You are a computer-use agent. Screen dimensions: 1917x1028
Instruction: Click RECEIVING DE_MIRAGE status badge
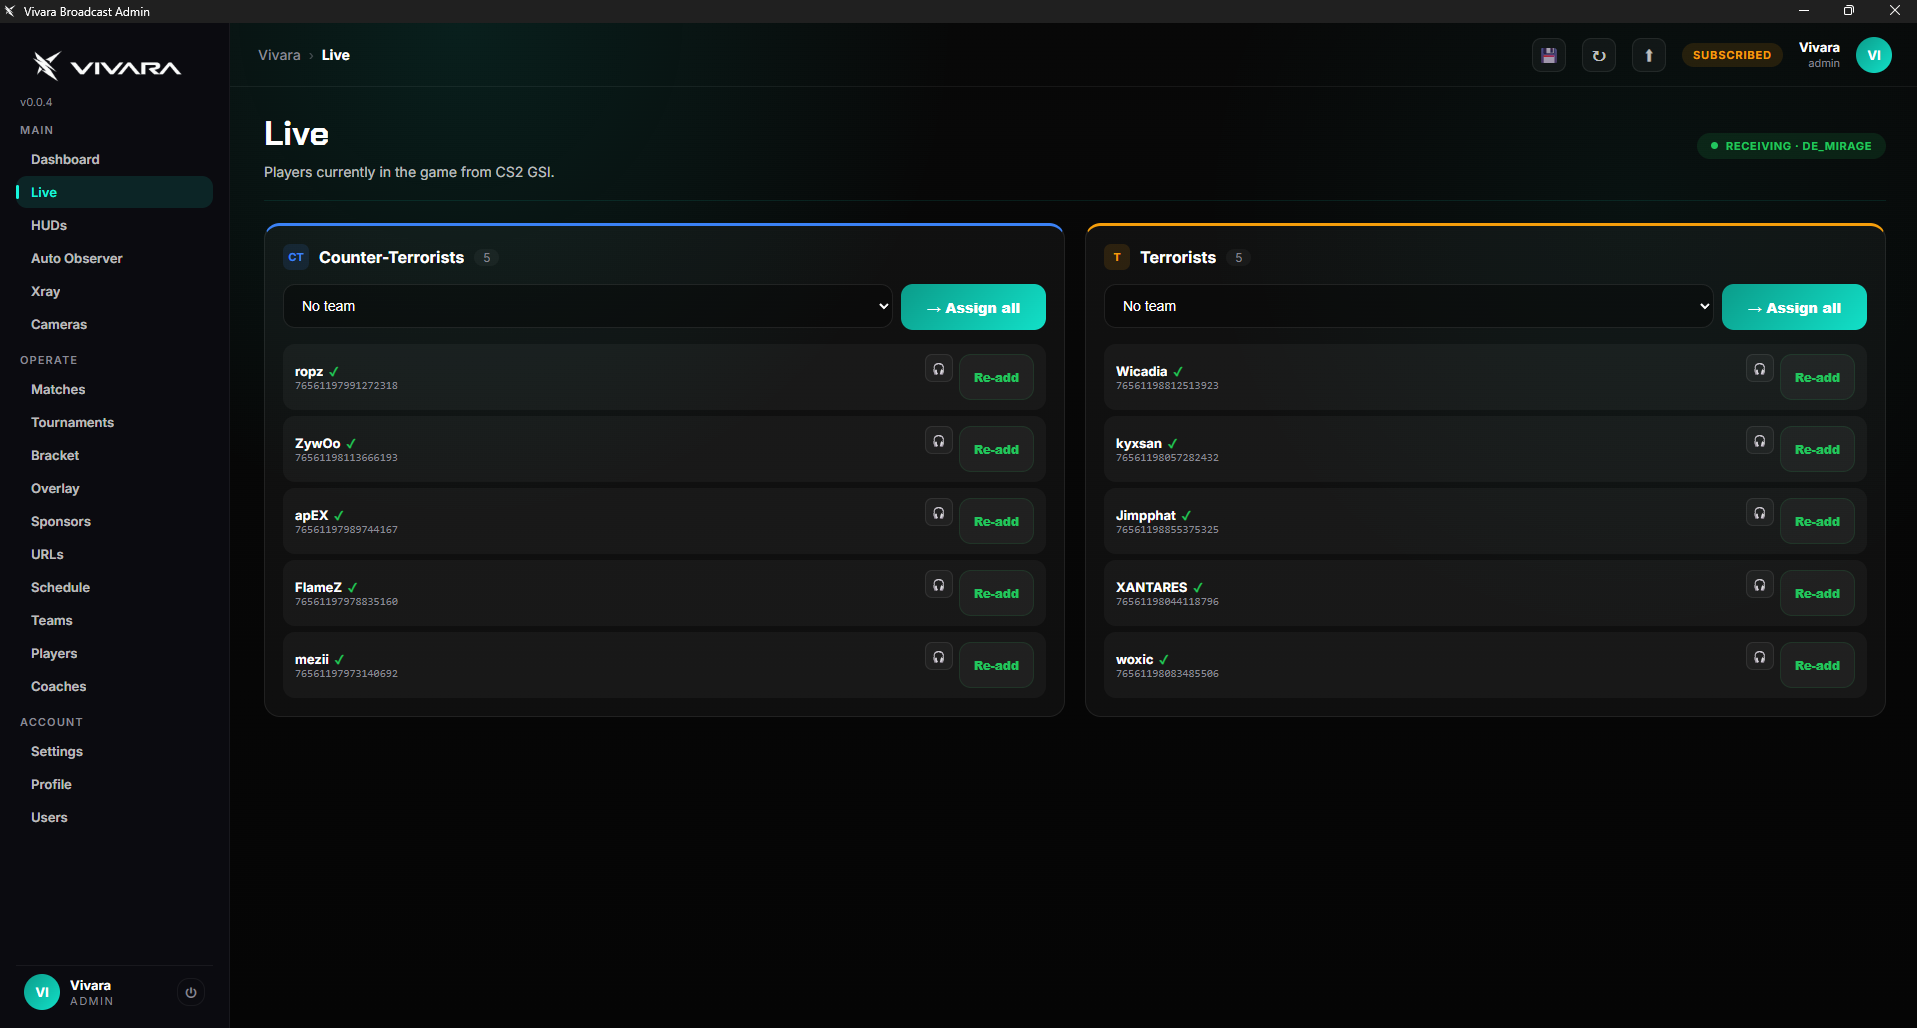click(x=1791, y=146)
